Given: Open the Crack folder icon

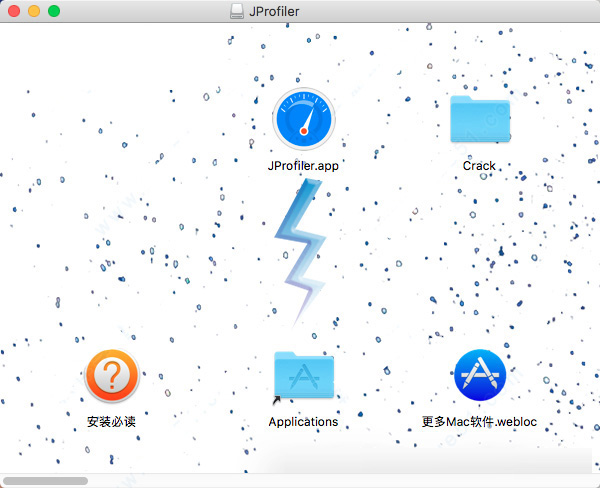Looking at the screenshot, I should 480,119.
